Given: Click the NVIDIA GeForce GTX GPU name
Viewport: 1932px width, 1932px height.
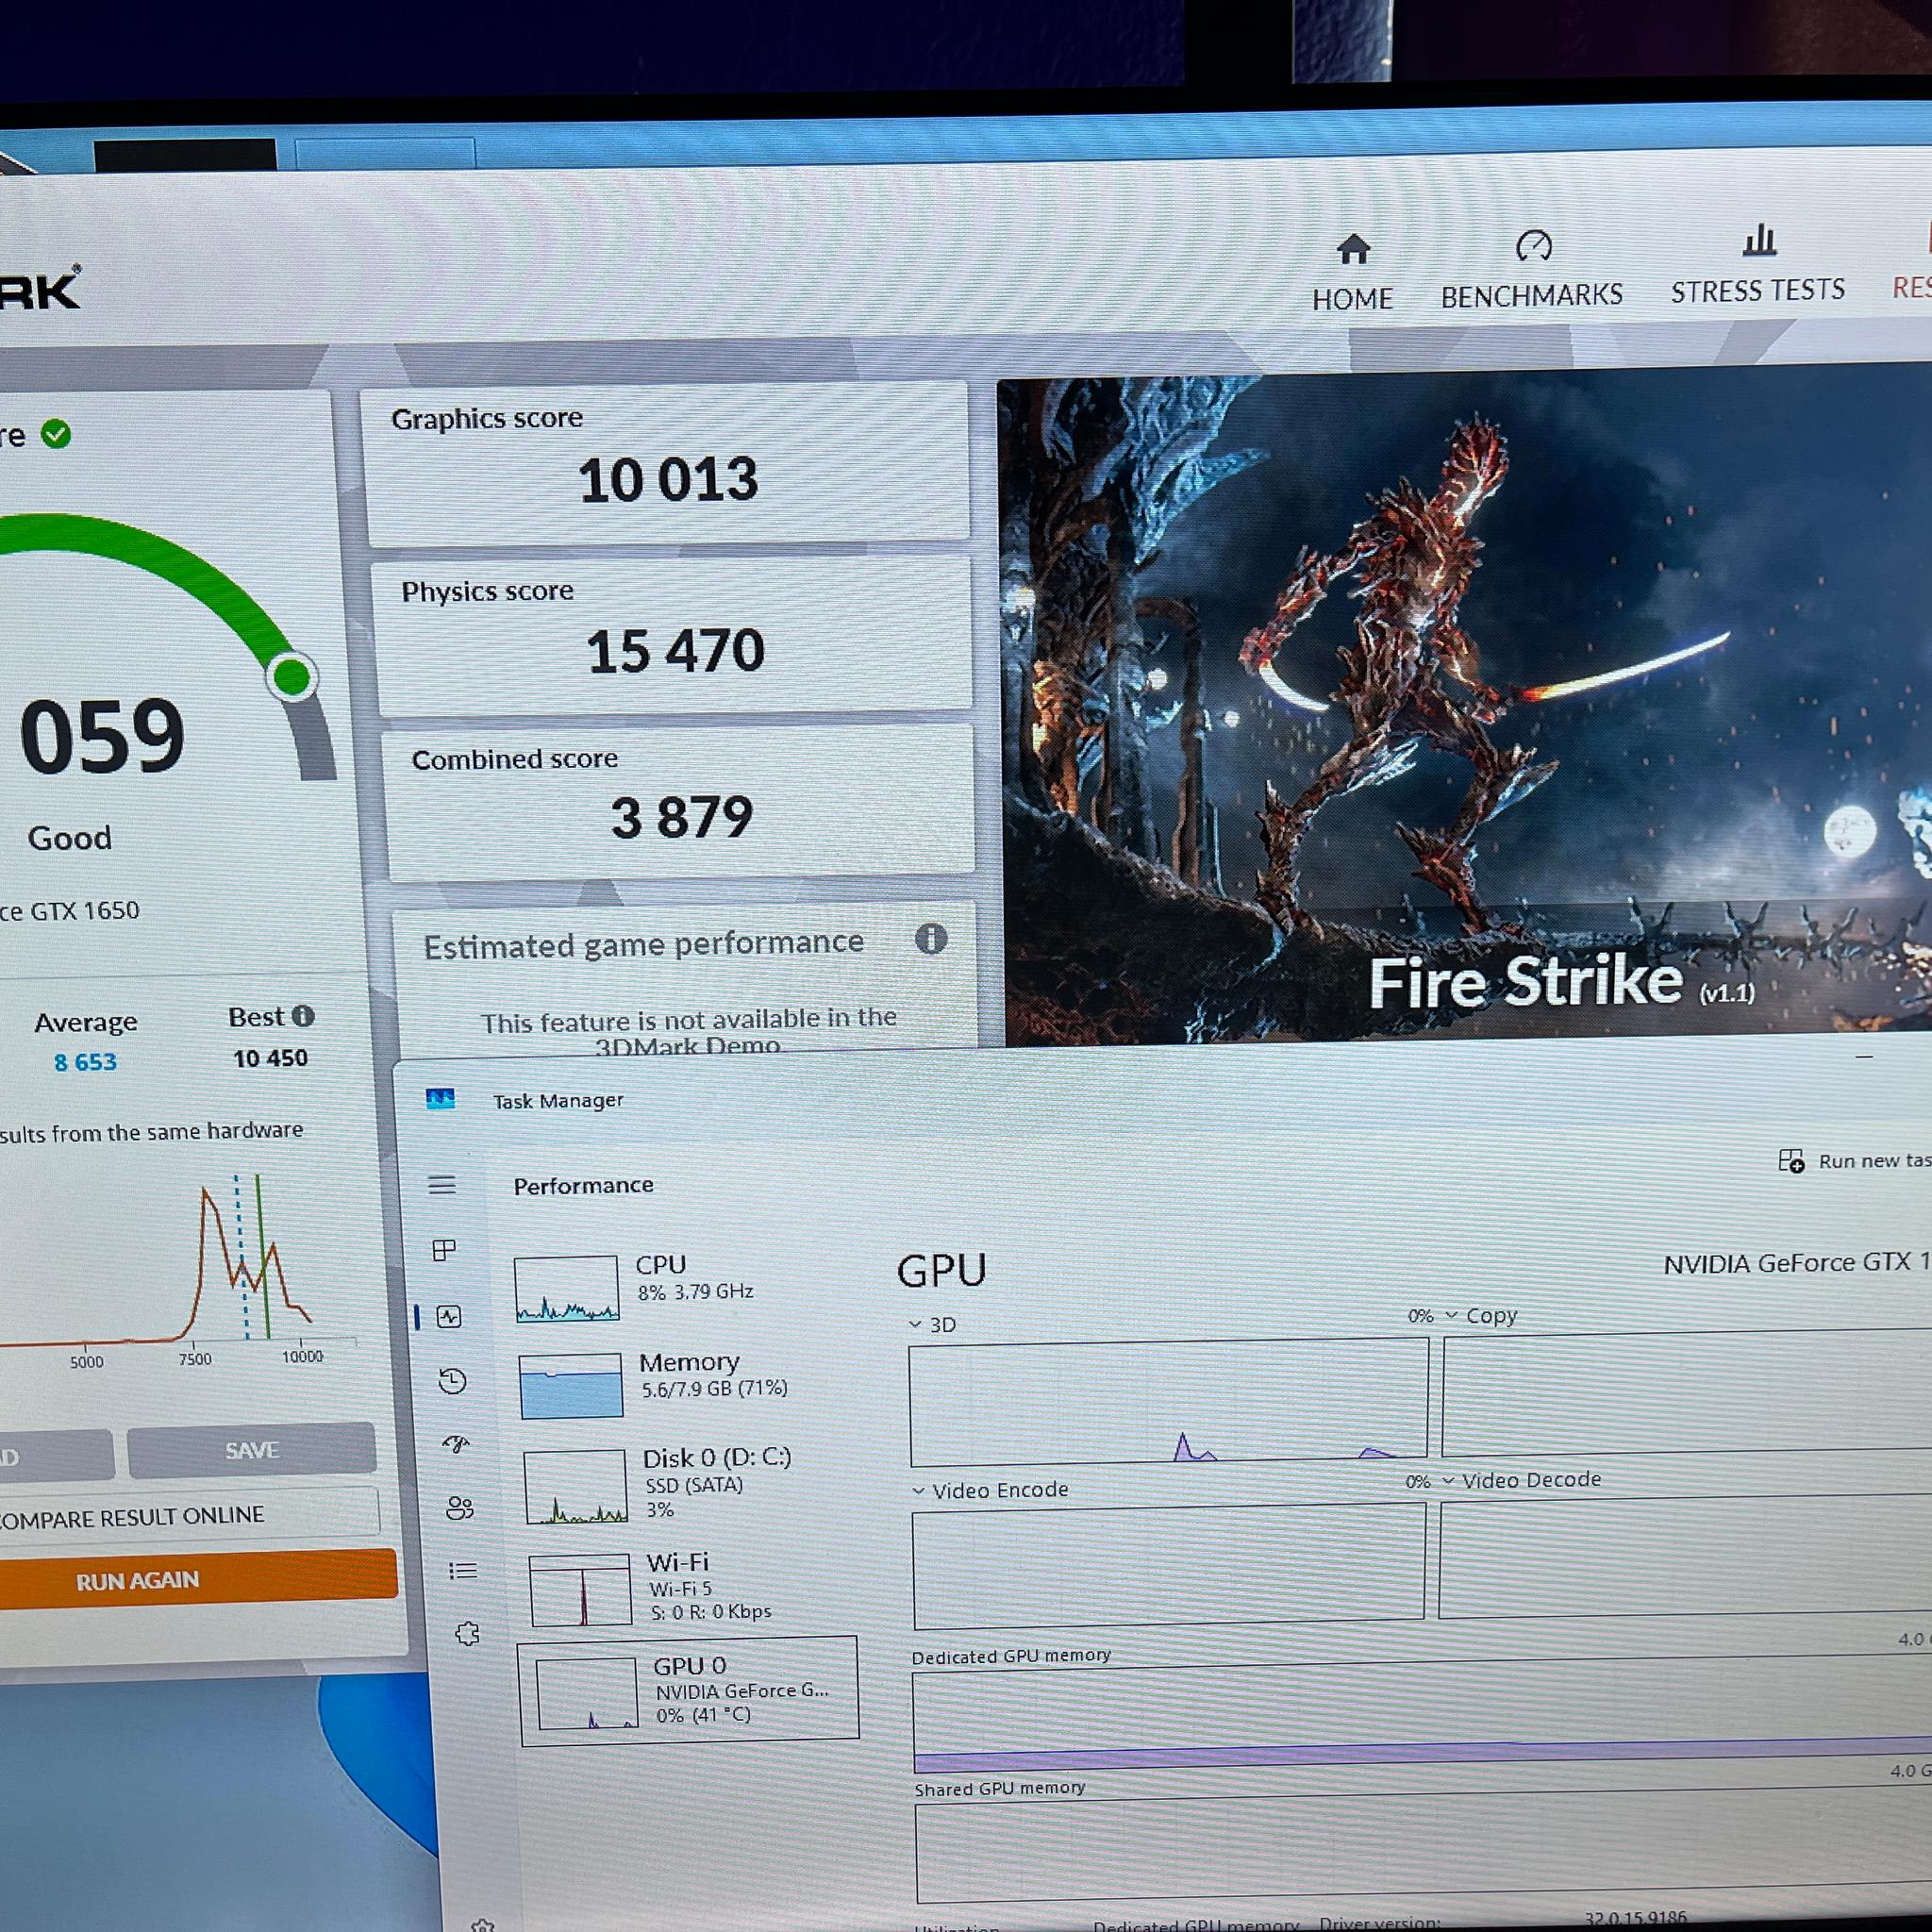Looking at the screenshot, I should [x=1797, y=1263].
